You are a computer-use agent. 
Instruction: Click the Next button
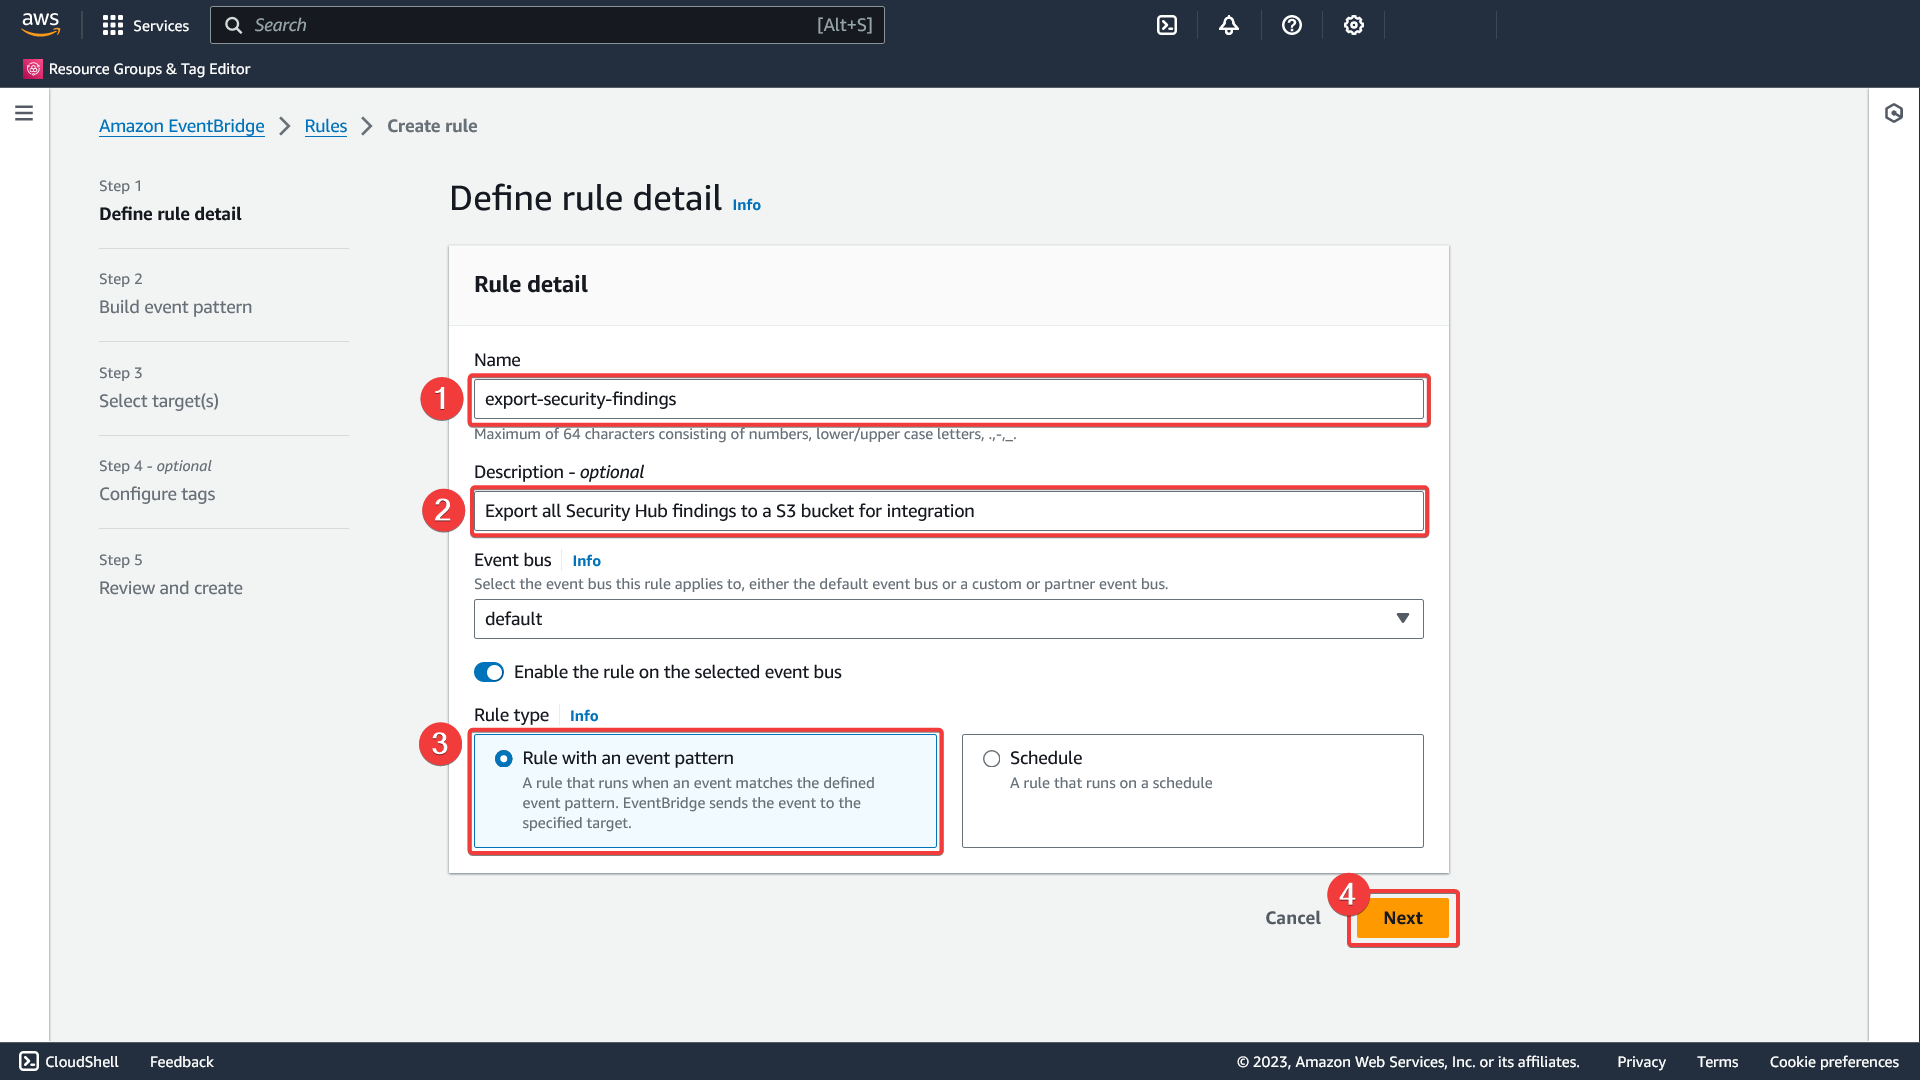tap(1403, 918)
